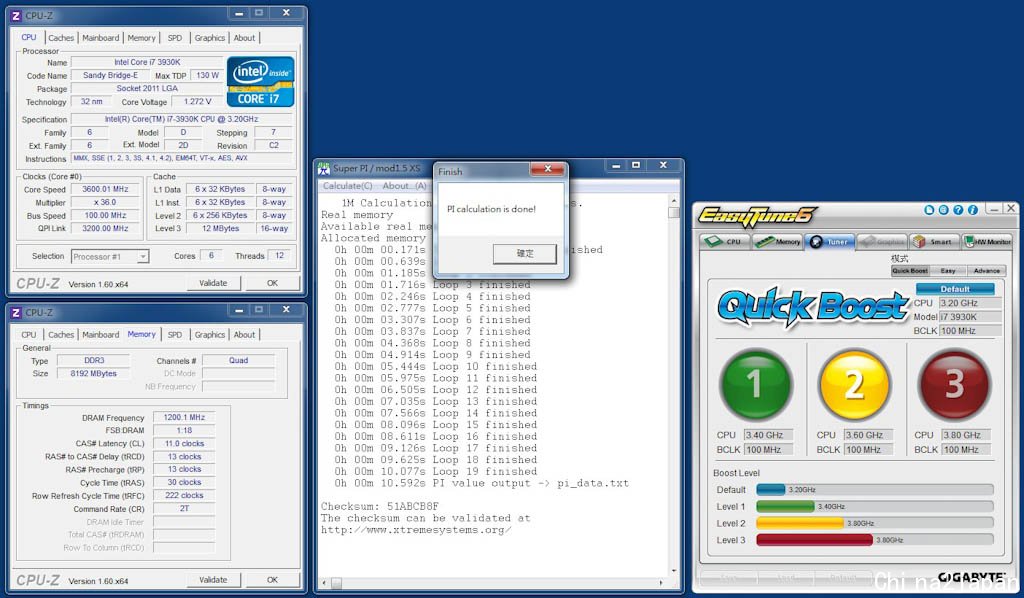This screenshot has width=1024, height=598.
Task: Click Validate in bottom CPU-Z window
Action: 213,580
